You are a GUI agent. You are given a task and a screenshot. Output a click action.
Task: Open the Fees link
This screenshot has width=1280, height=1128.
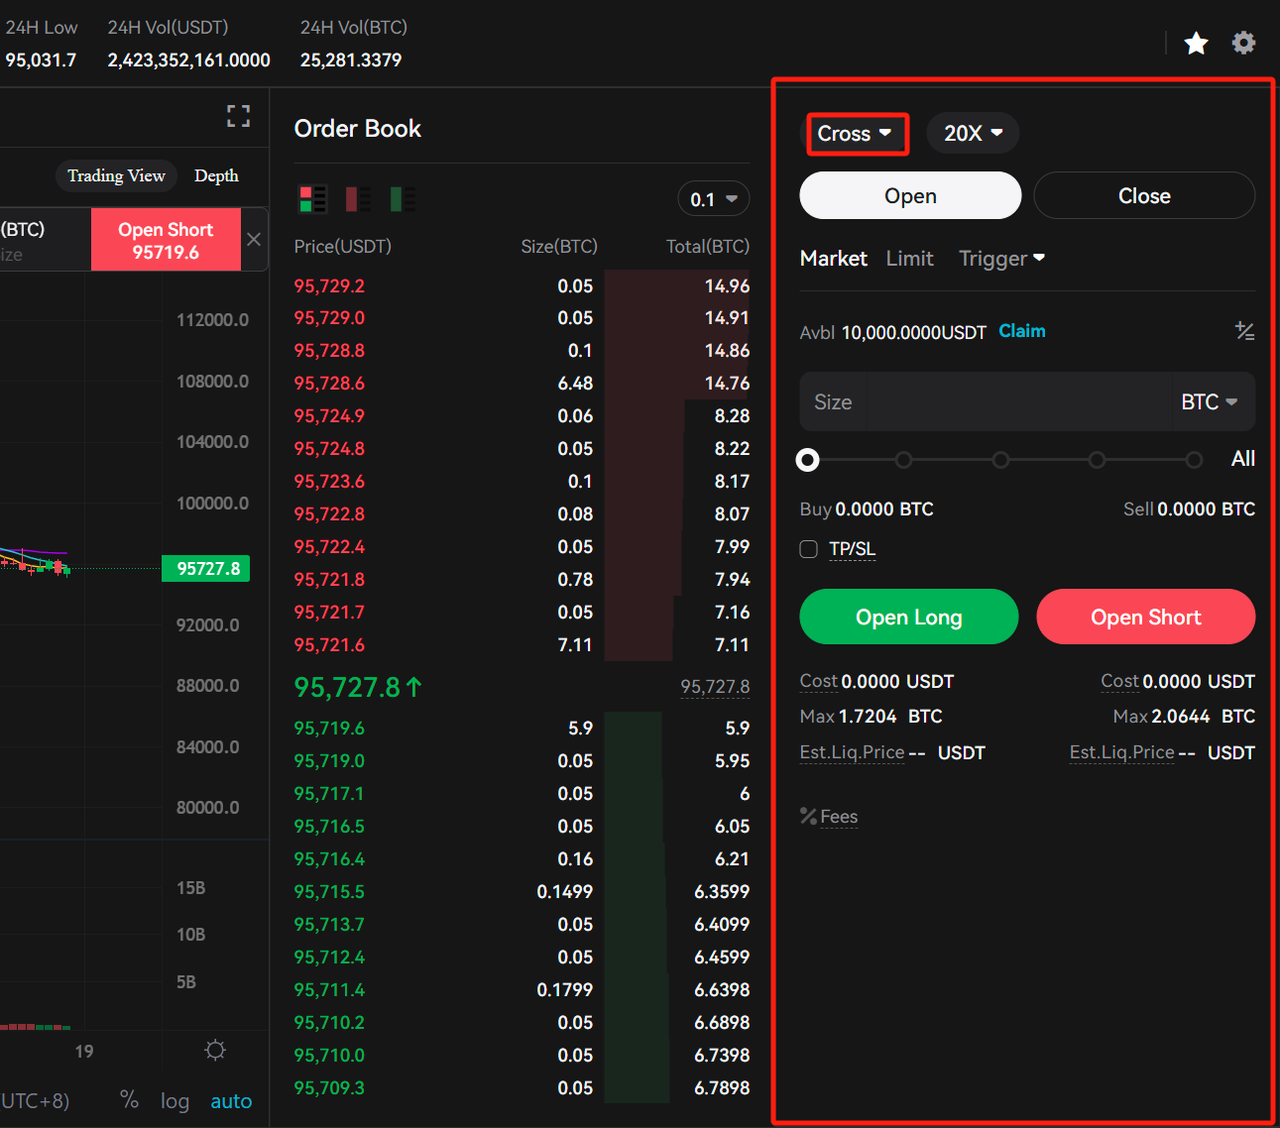point(839,817)
